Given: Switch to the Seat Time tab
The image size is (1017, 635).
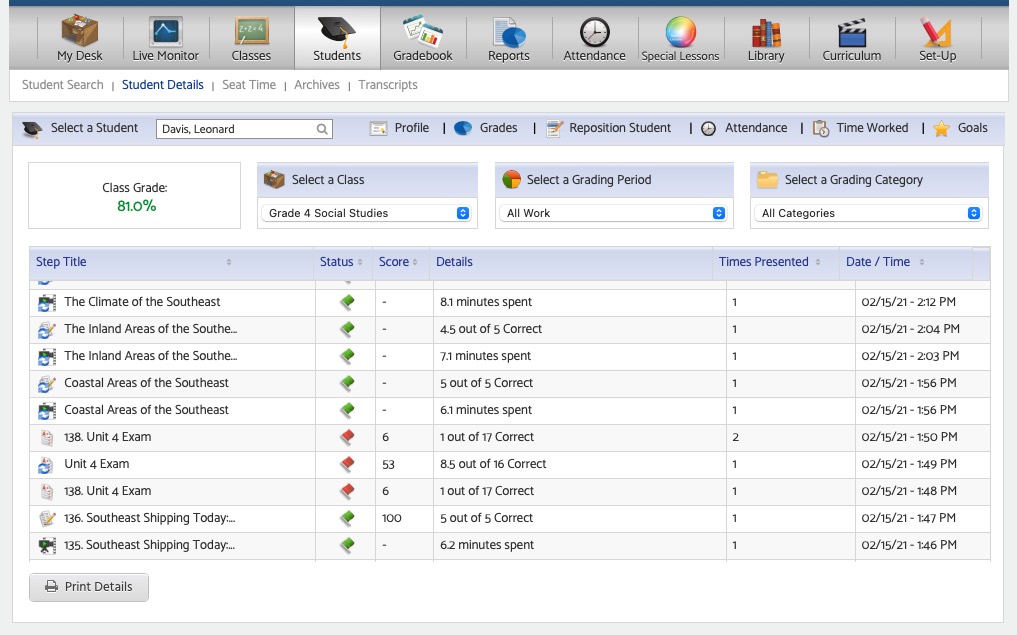Looking at the screenshot, I should [249, 84].
